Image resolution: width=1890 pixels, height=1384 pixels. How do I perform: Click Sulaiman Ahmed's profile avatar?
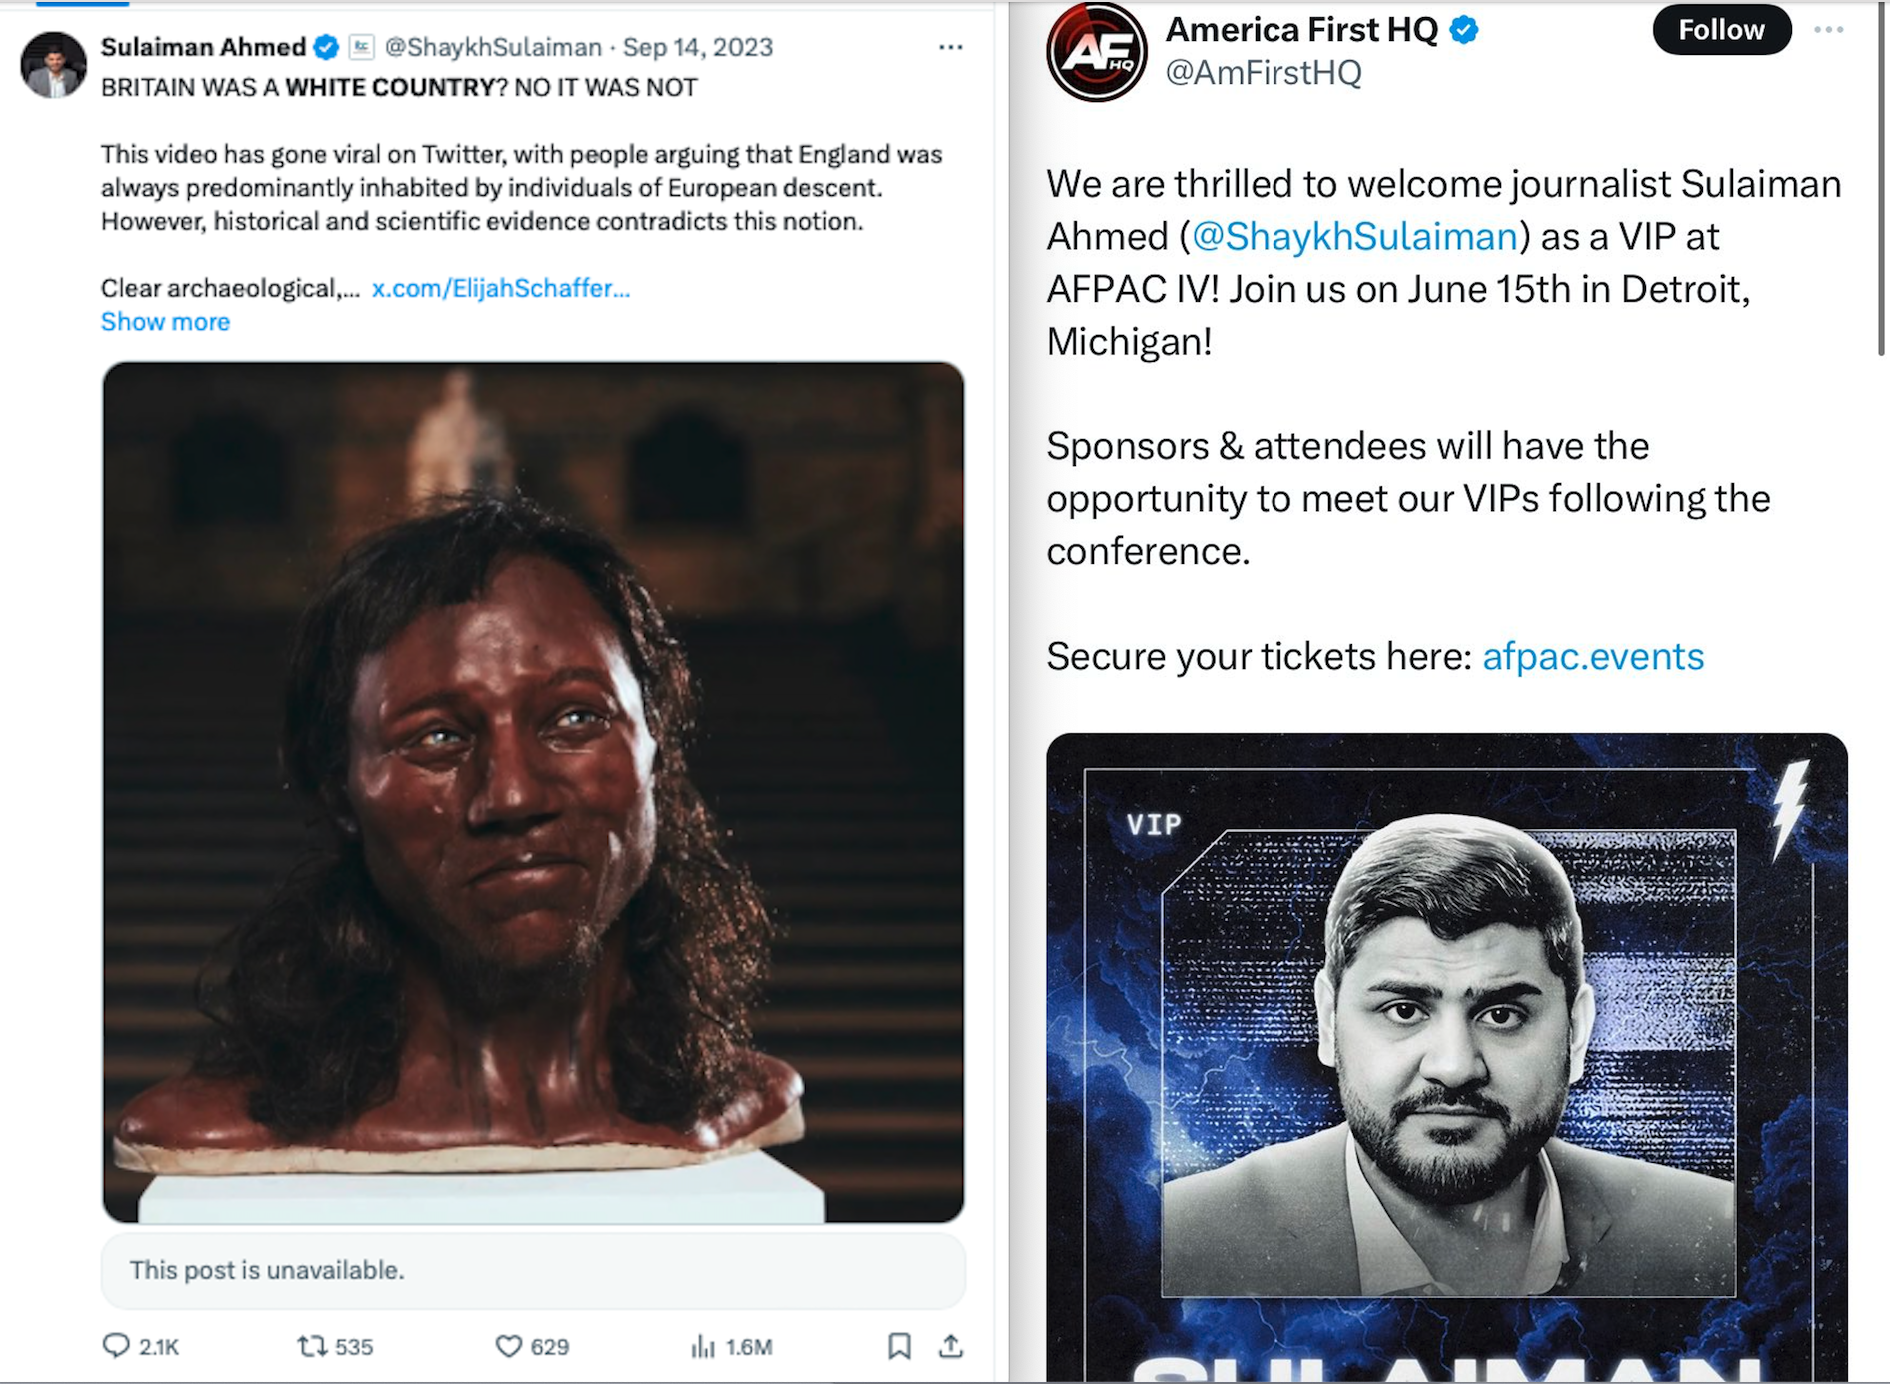[x=53, y=64]
